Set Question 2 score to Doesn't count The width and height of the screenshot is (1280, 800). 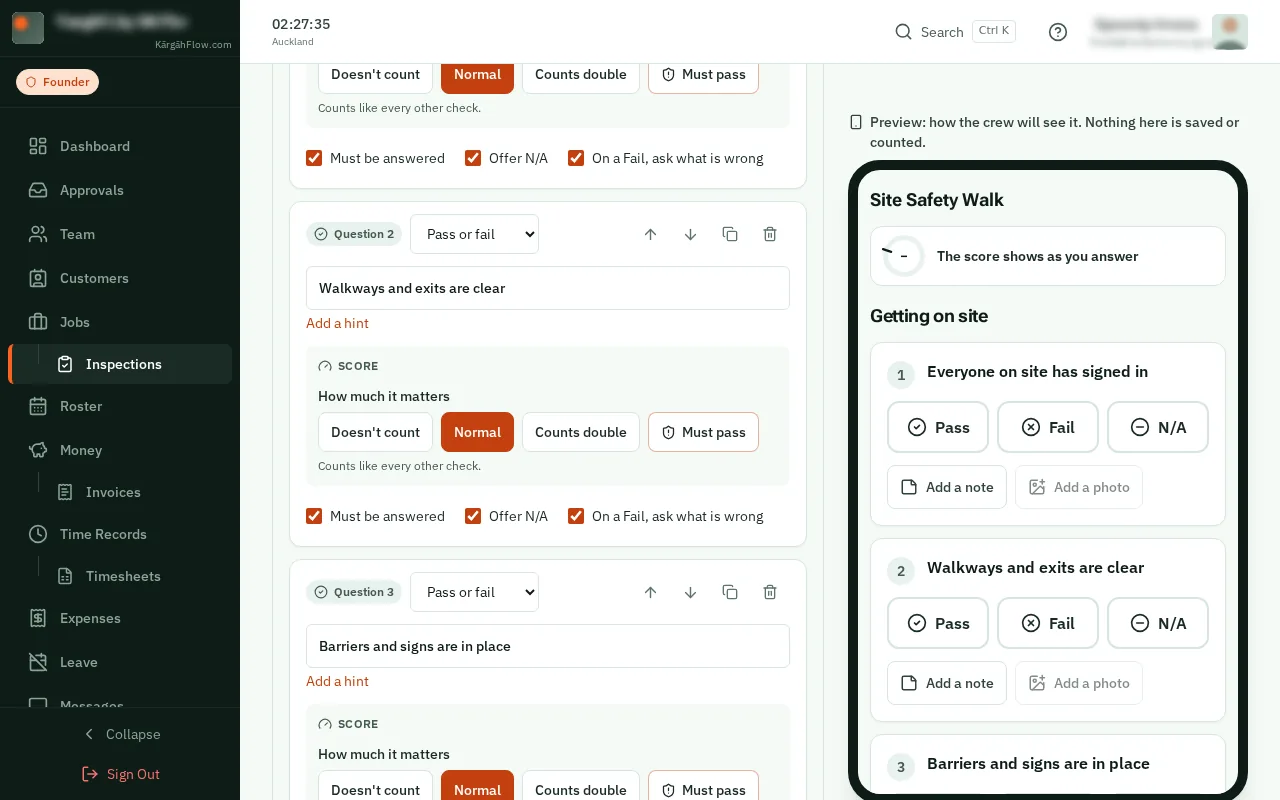click(x=375, y=432)
